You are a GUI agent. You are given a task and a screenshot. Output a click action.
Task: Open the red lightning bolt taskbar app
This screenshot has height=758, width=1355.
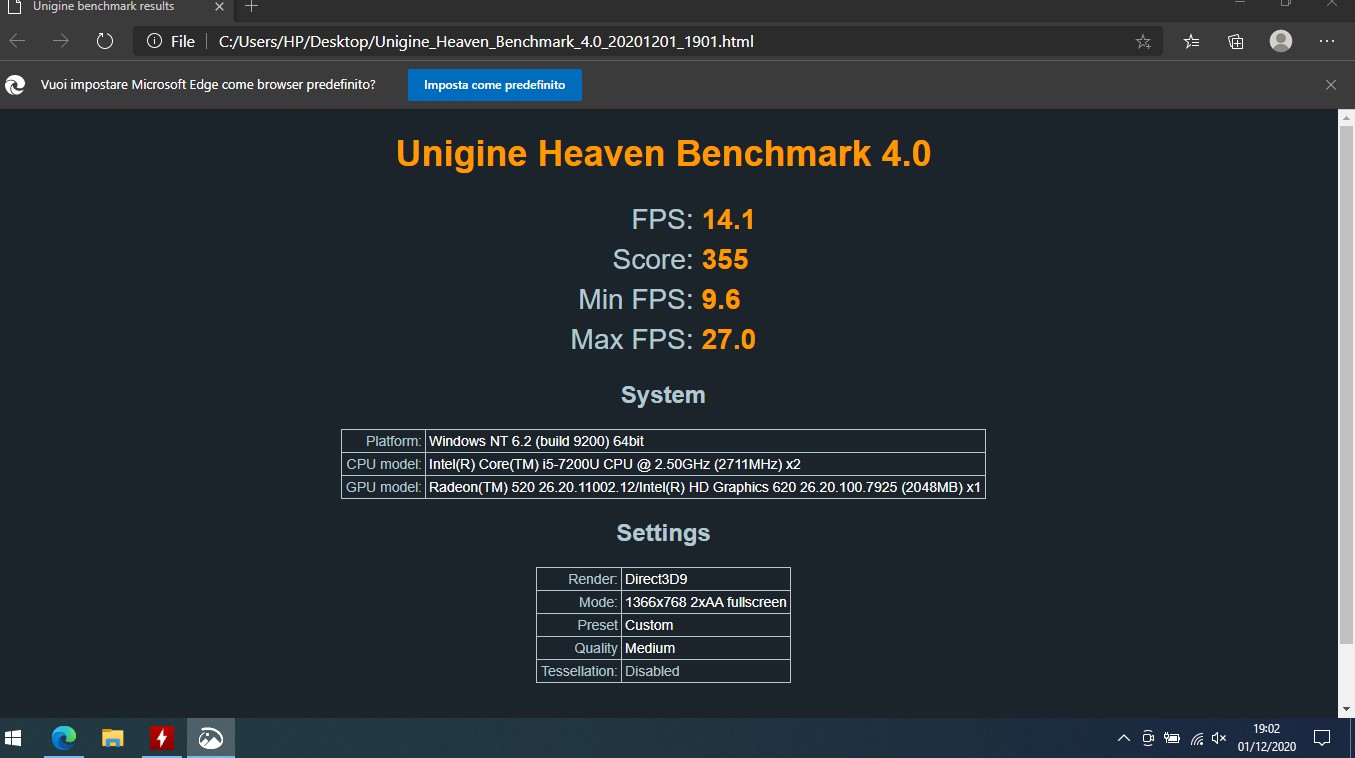pyautogui.click(x=161, y=738)
